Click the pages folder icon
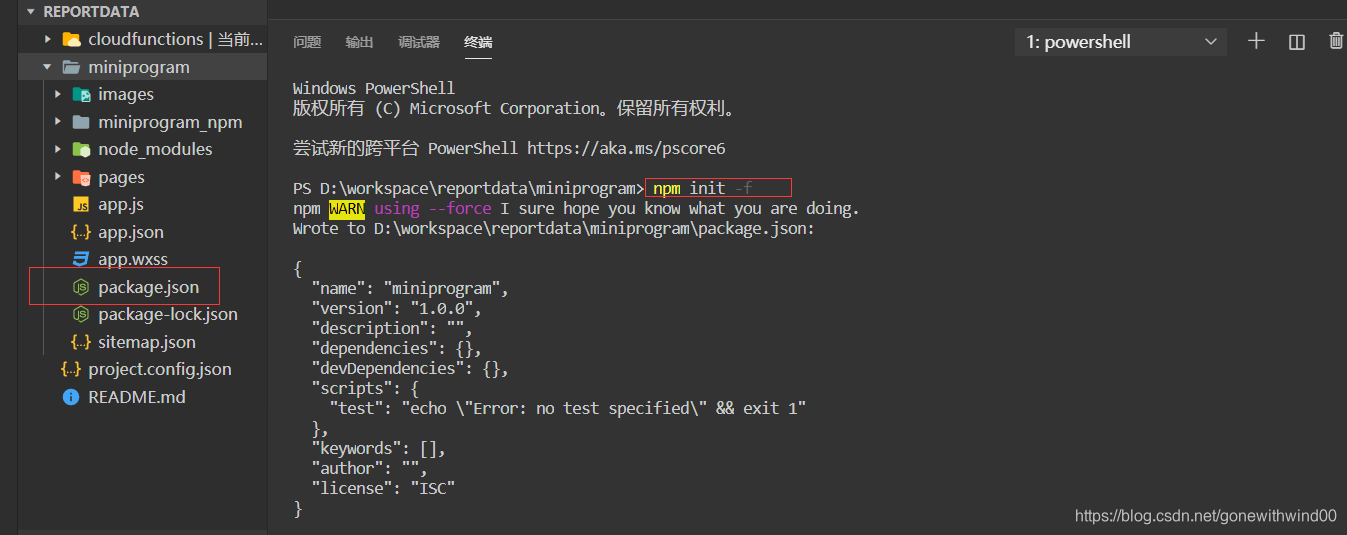The image size is (1347, 535). [x=81, y=177]
